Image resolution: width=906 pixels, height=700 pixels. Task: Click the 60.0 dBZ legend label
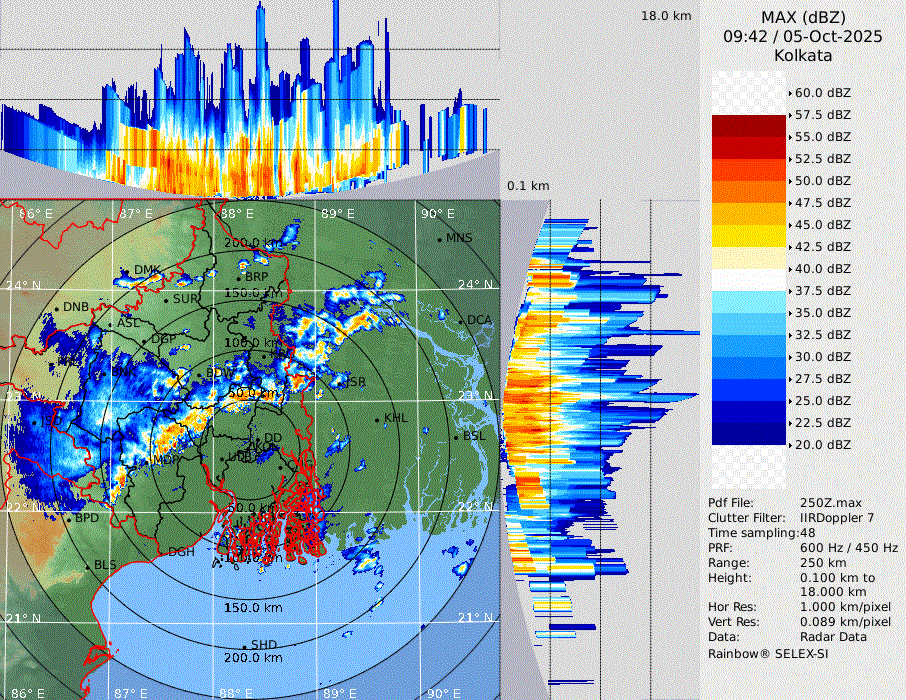[822, 93]
